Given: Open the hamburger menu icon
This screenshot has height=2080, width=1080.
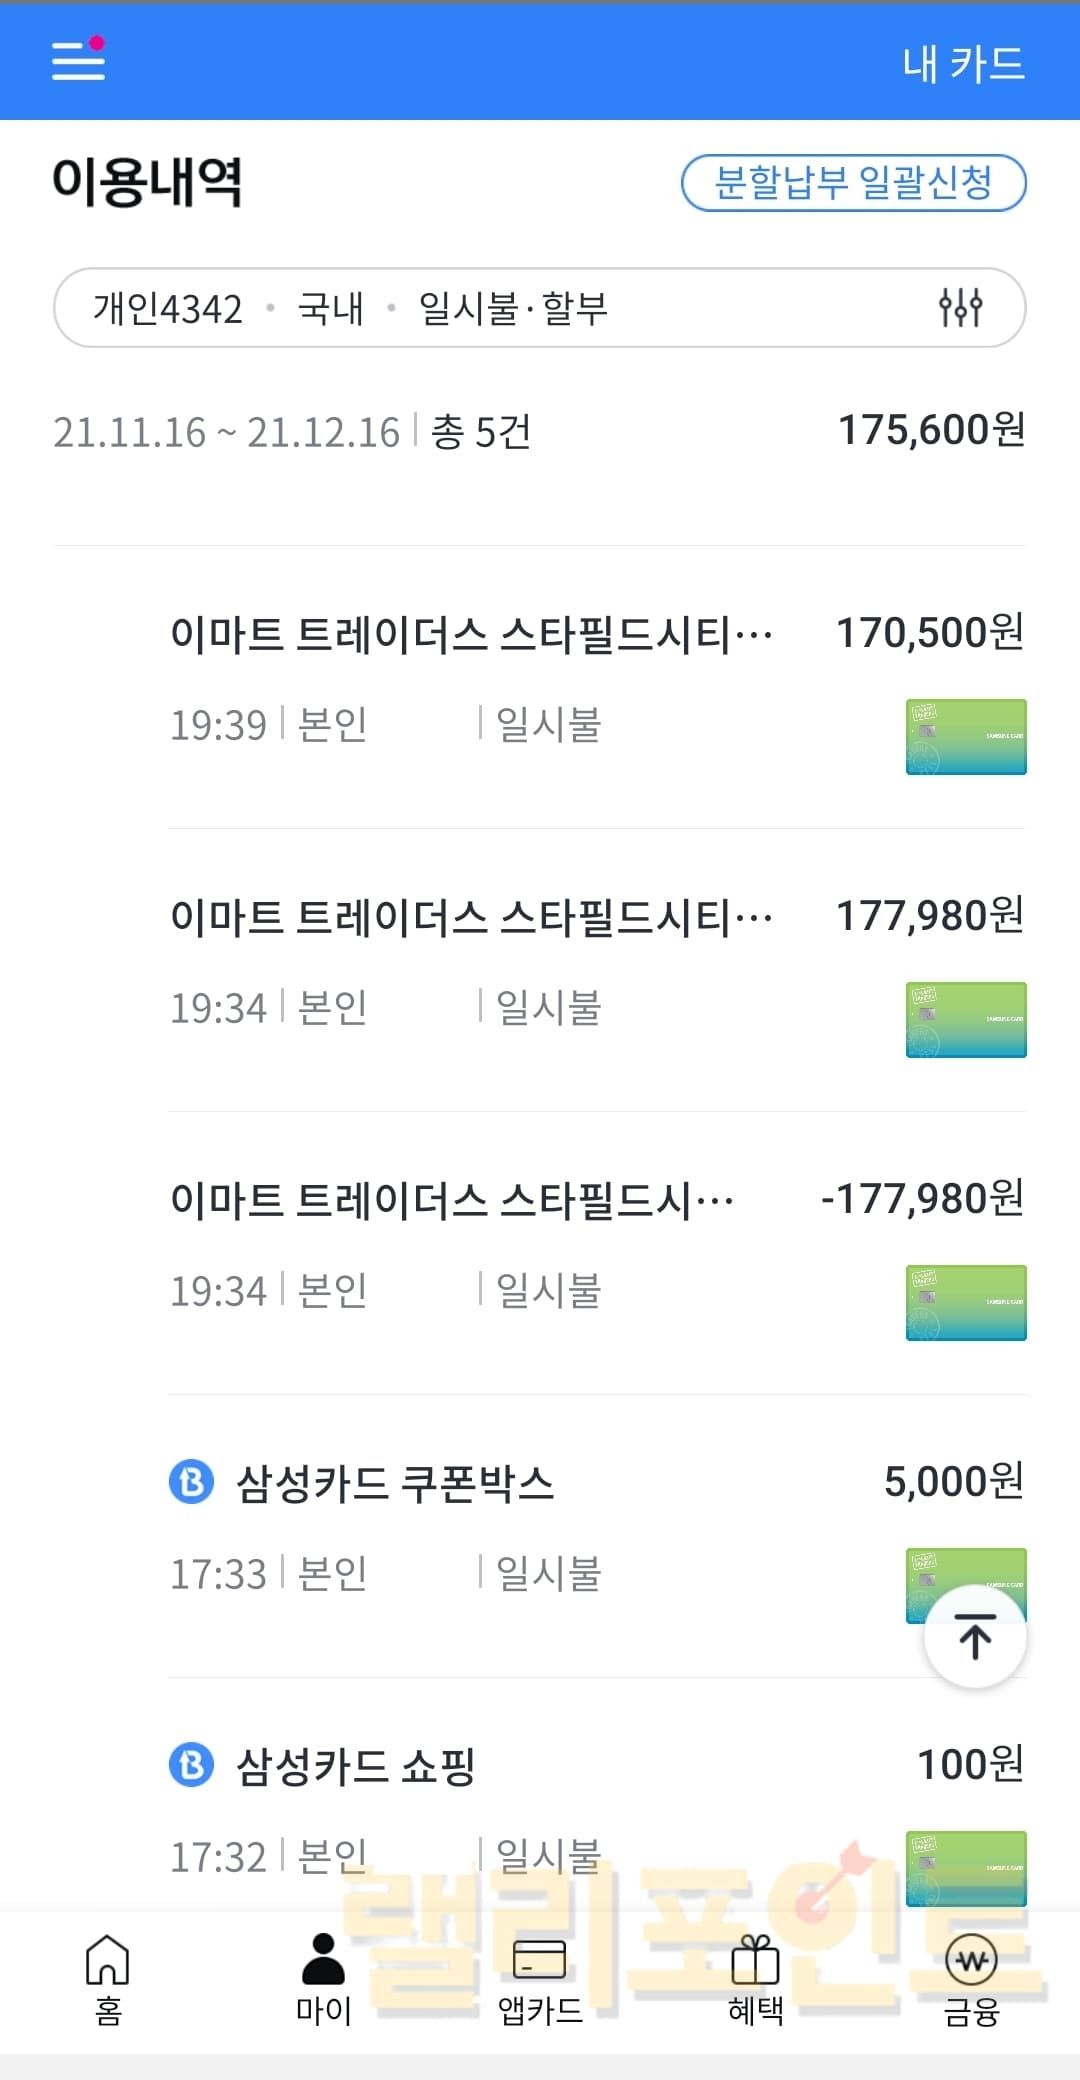Looking at the screenshot, I should coord(78,60).
